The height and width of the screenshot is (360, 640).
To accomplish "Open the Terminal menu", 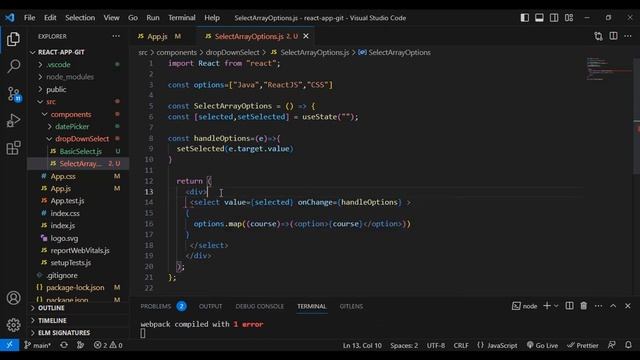I will coord(182,18).
